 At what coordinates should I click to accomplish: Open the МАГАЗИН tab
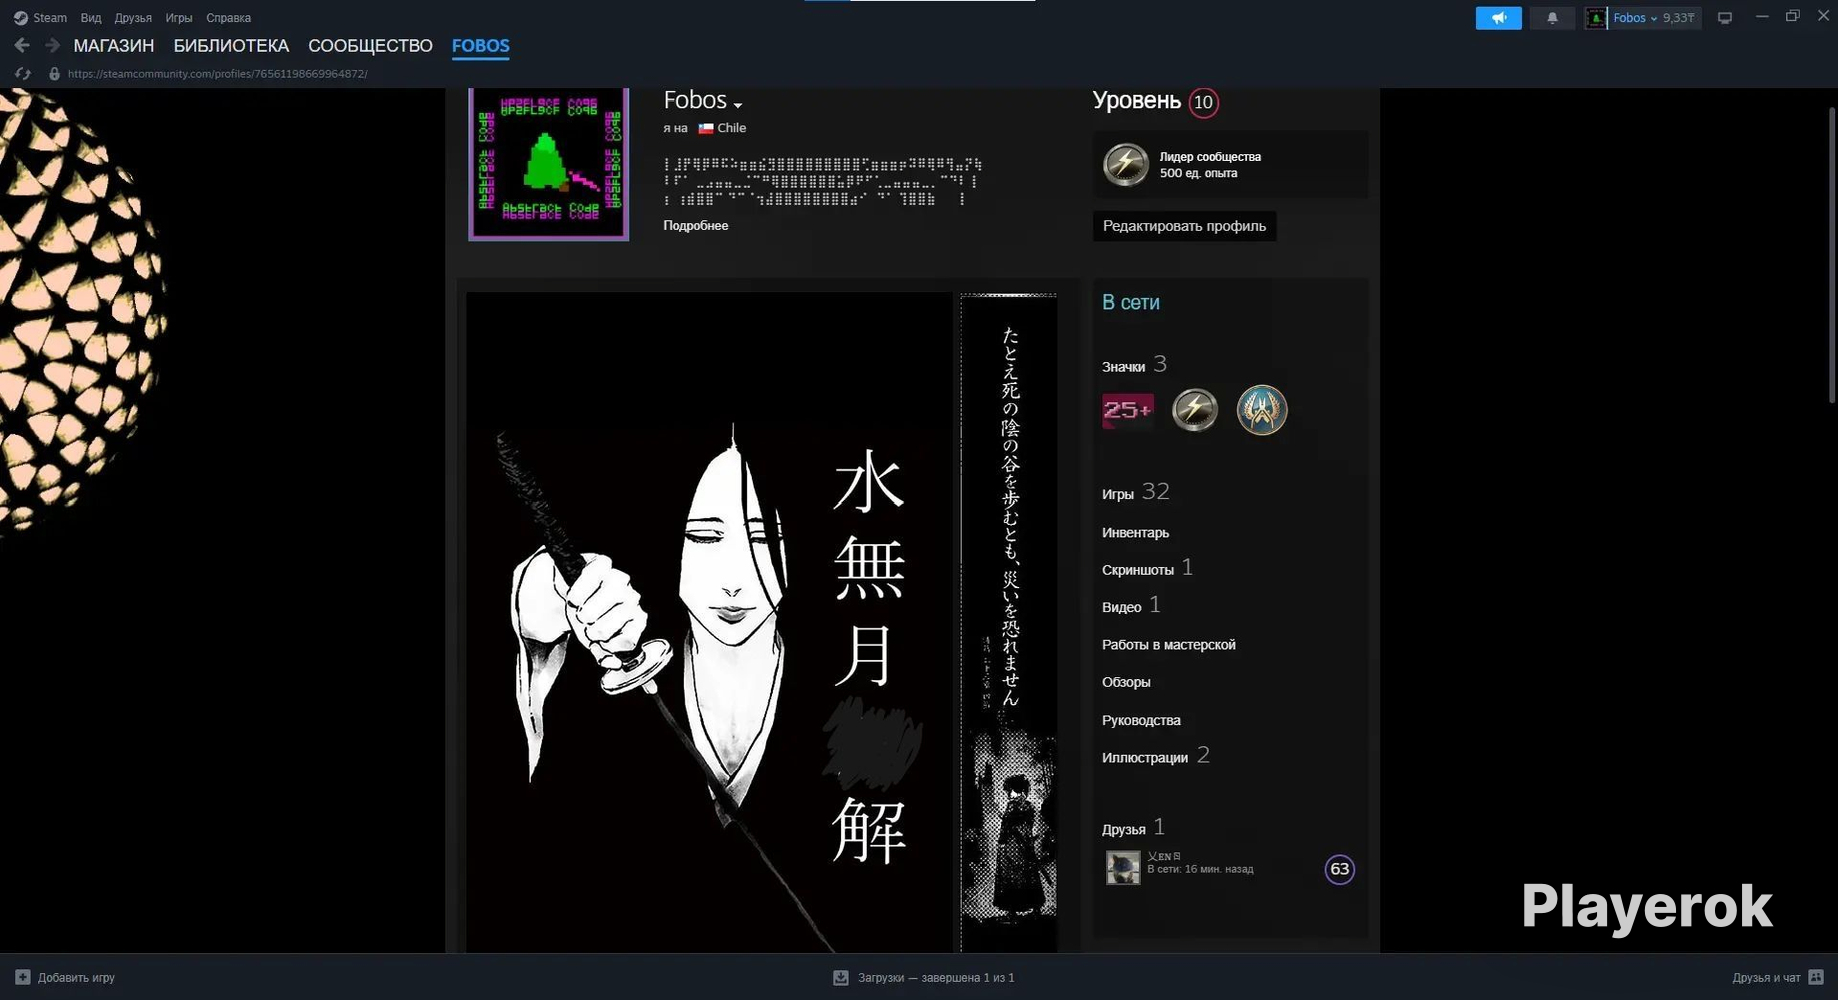[x=114, y=46]
